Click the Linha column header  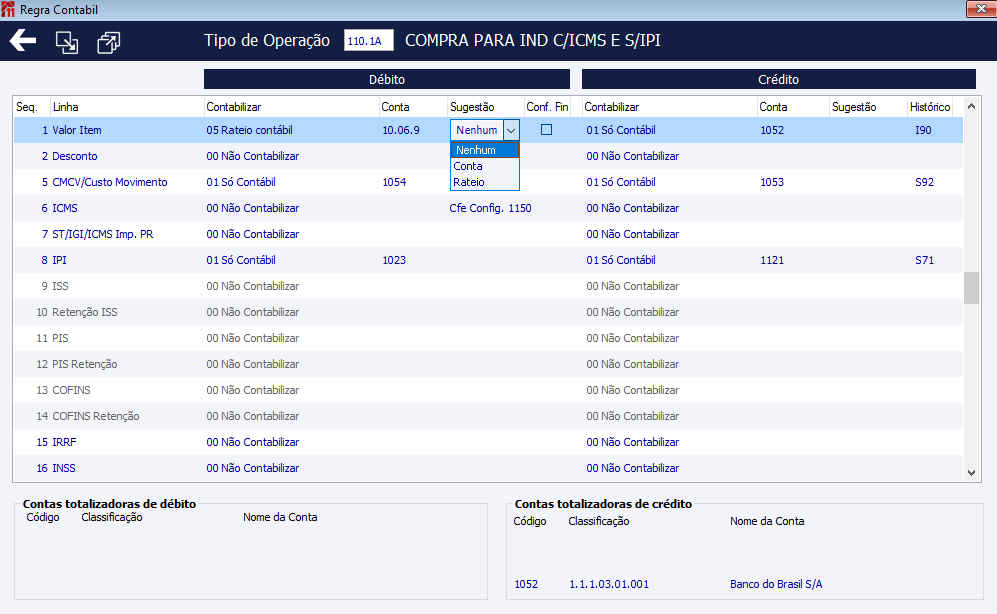pos(65,107)
